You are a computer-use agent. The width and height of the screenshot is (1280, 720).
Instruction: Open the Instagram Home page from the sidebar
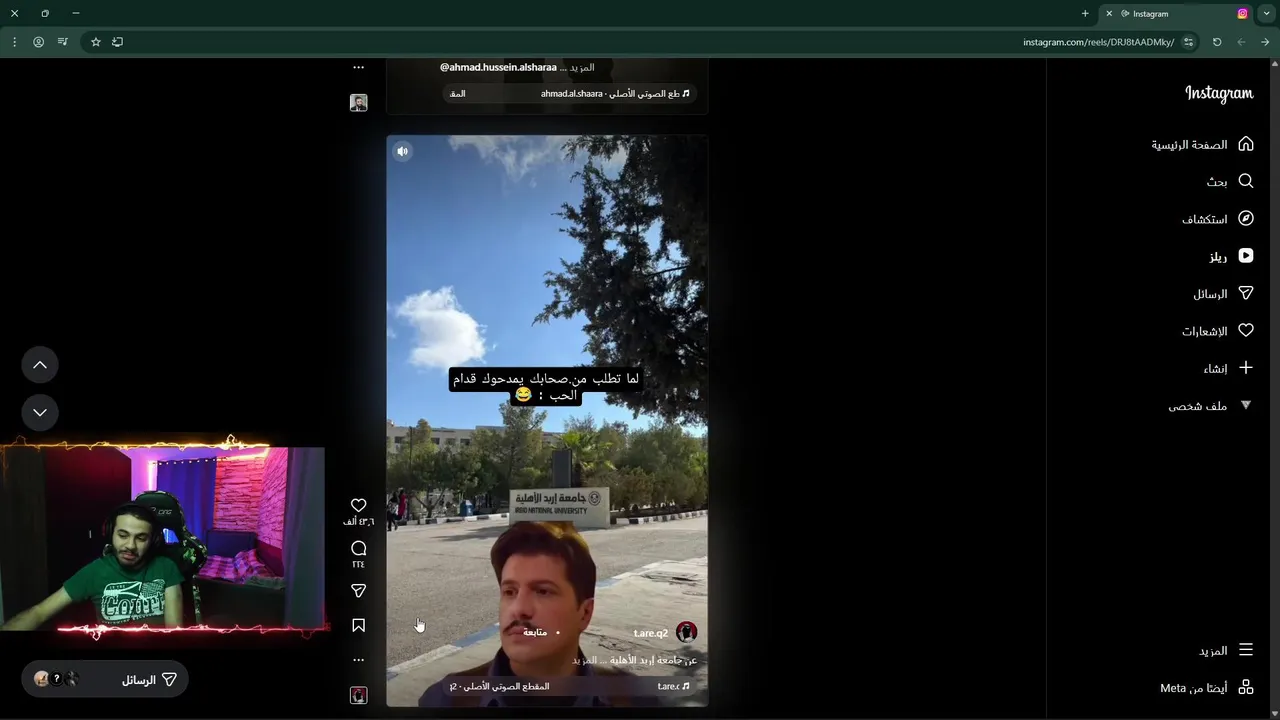point(1202,144)
